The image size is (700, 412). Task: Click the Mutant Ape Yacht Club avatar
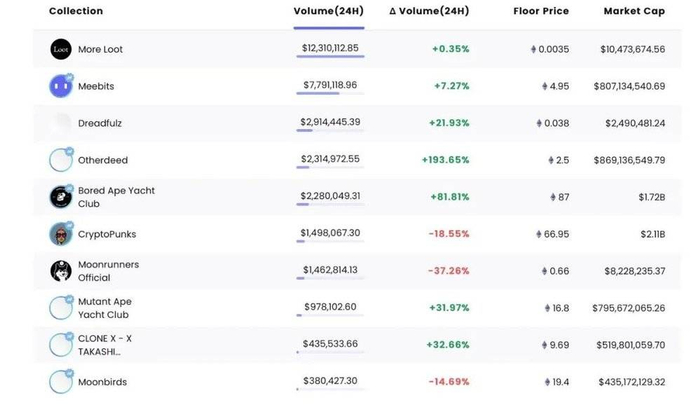[61, 308]
